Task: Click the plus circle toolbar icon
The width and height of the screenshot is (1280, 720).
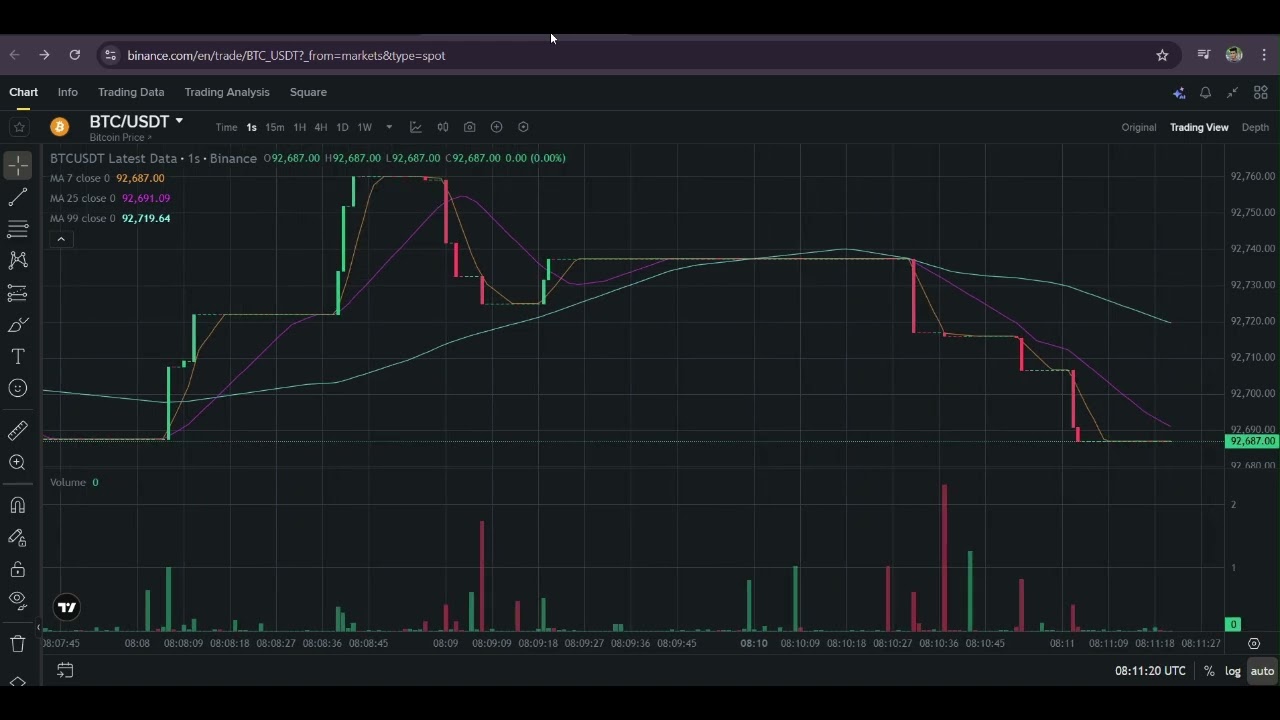Action: click(x=497, y=127)
